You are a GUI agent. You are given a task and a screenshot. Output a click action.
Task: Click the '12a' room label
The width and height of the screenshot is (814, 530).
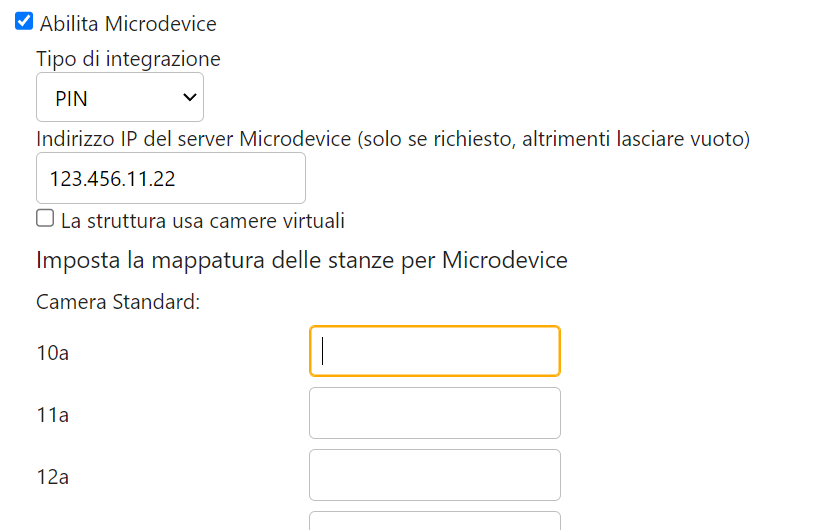click(52, 477)
